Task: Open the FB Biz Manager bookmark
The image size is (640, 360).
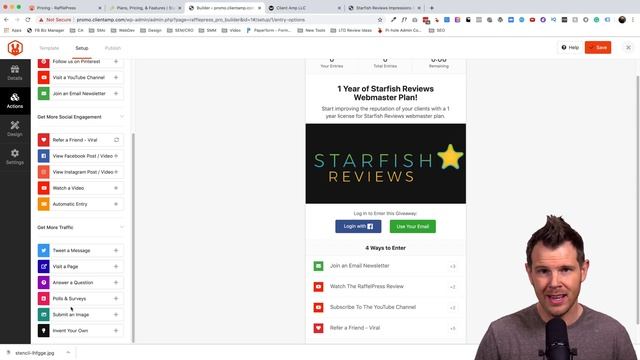Action: pos(45,30)
